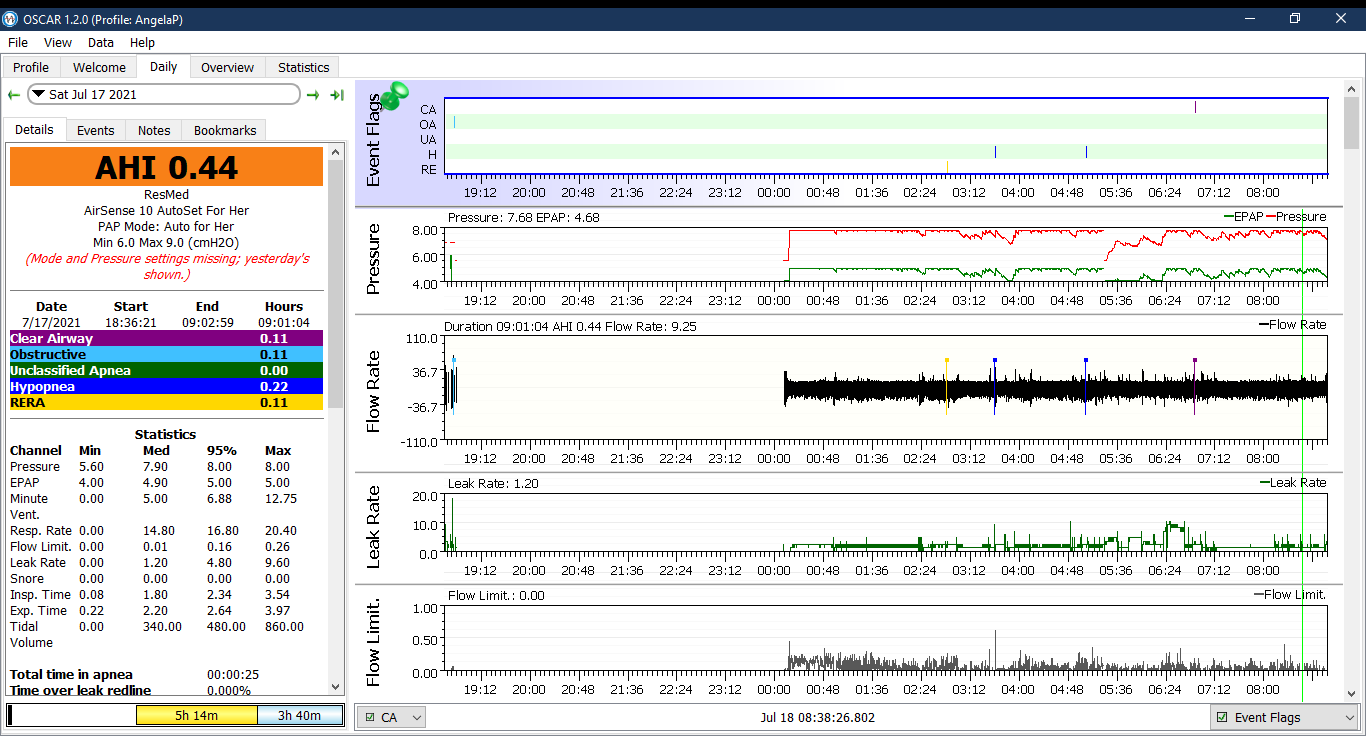The image size is (1366, 736).
Task: Switch to the Welcome tab
Action: (x=99, y=67)
